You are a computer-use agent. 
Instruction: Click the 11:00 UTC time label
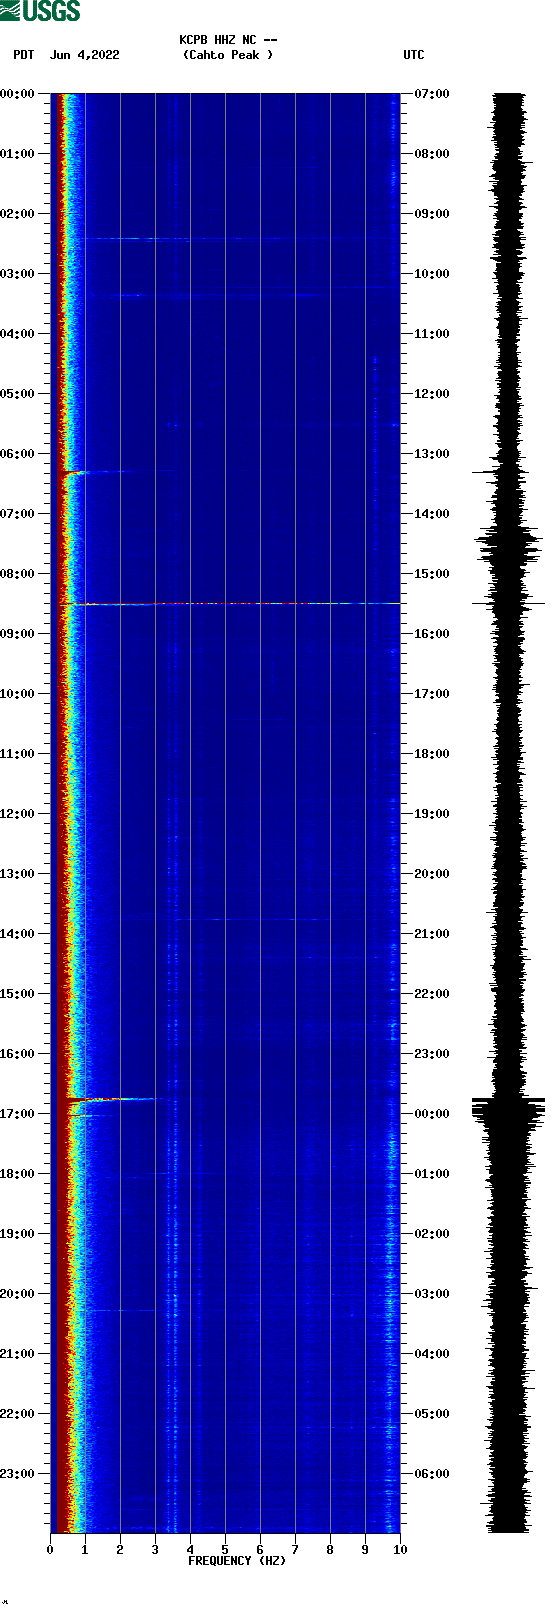[x=432, y=334]
